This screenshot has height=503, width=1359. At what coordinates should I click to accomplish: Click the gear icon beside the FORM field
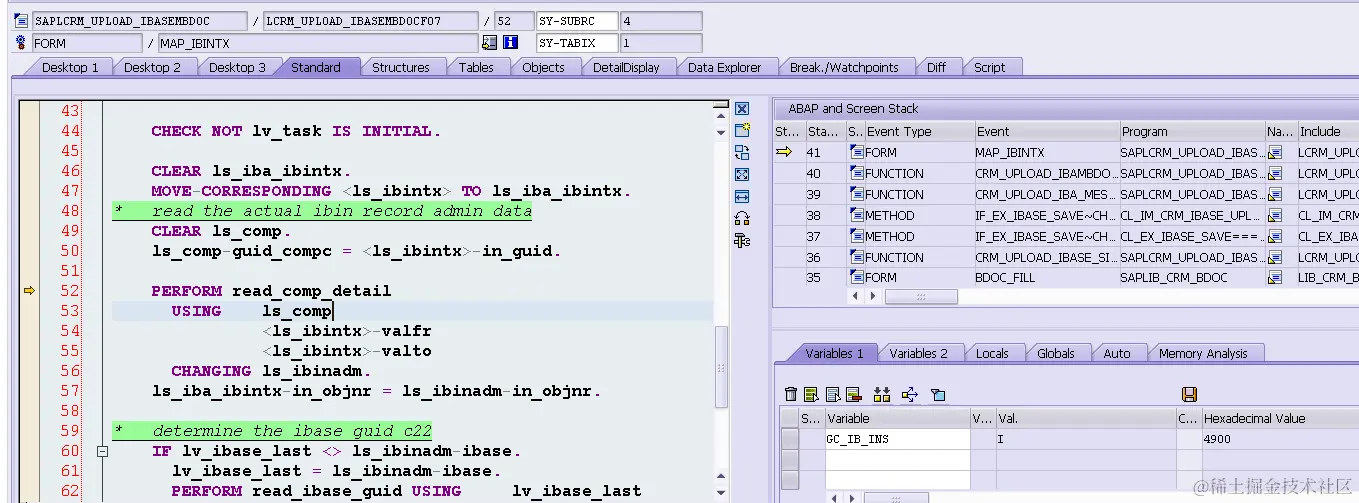click(x=21, y=43)
